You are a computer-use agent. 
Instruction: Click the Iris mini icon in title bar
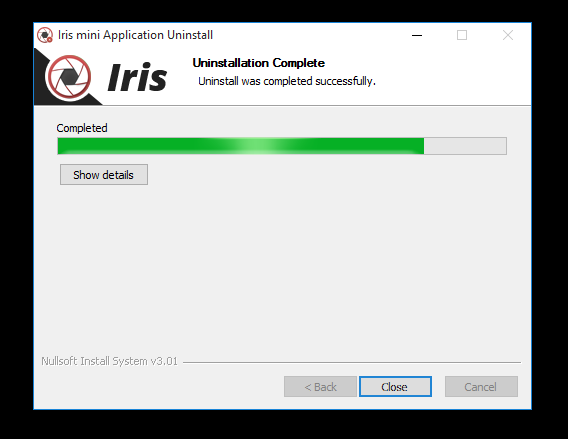(x=45, y=35)
